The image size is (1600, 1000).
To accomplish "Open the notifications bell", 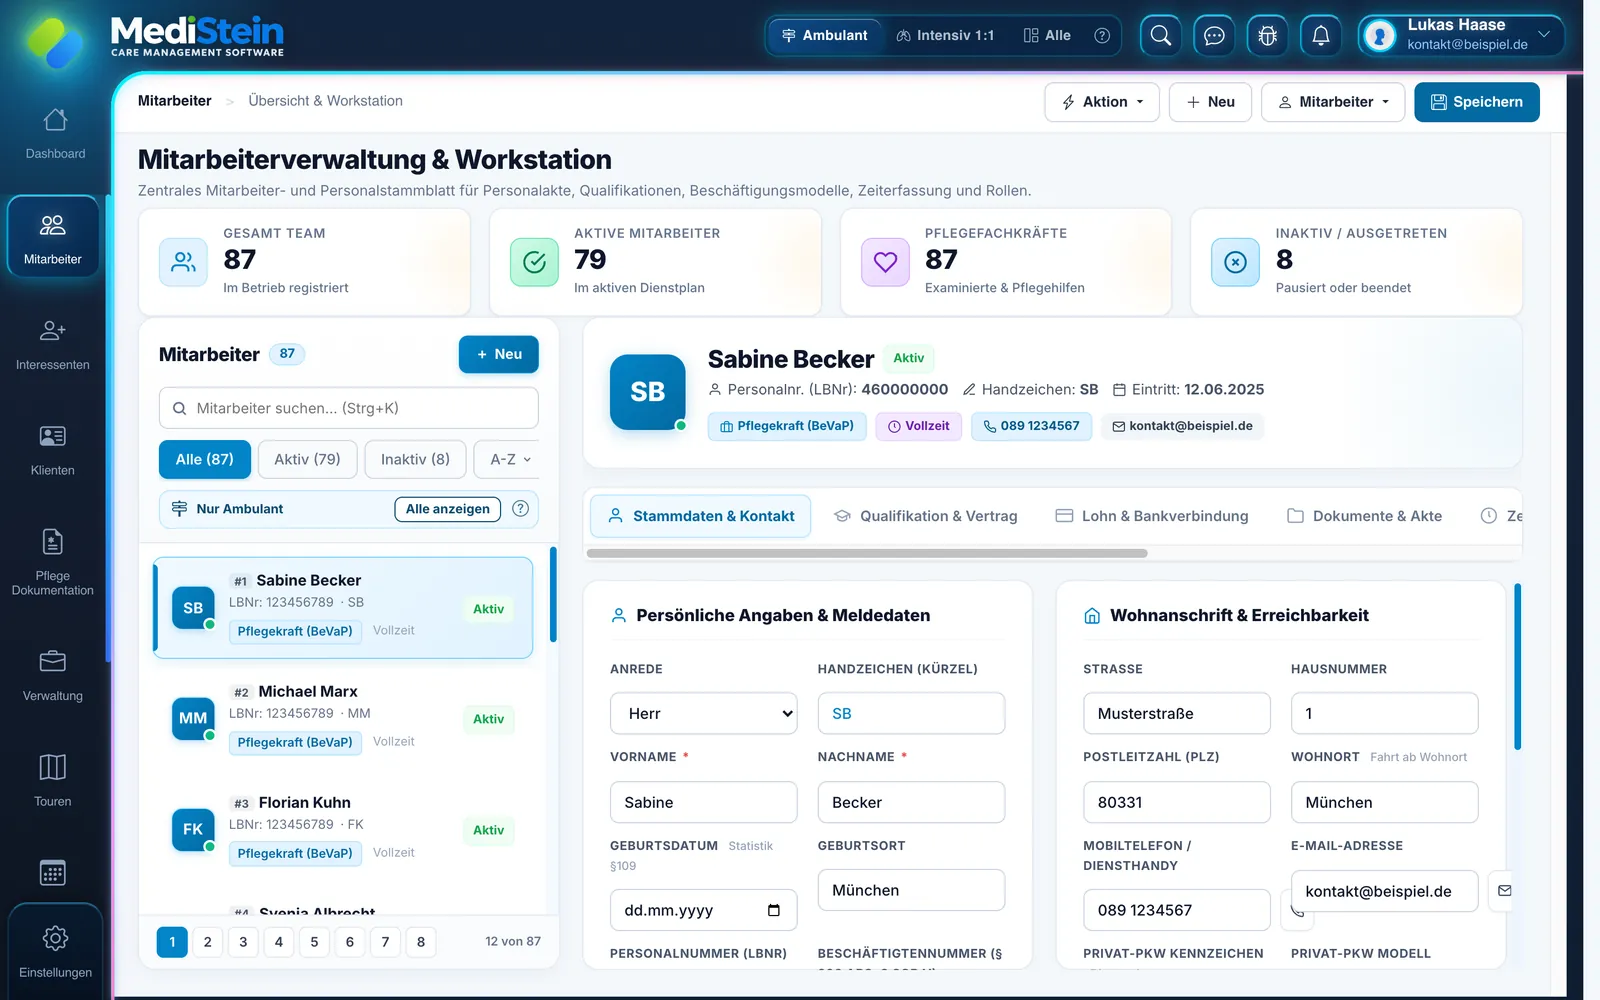I will coord(1321,36).
